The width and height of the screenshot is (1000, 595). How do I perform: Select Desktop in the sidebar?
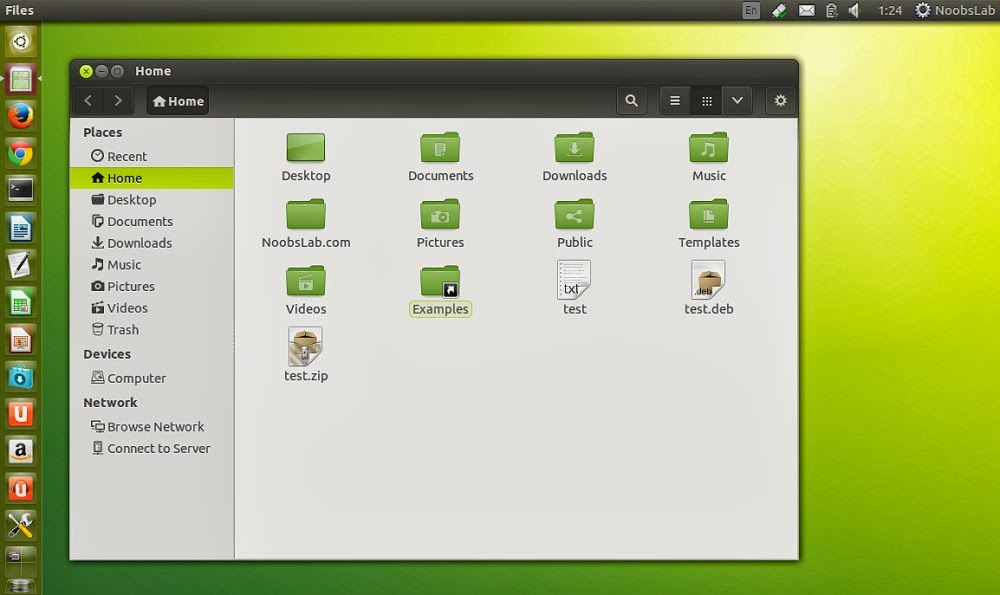click(151, 200)
